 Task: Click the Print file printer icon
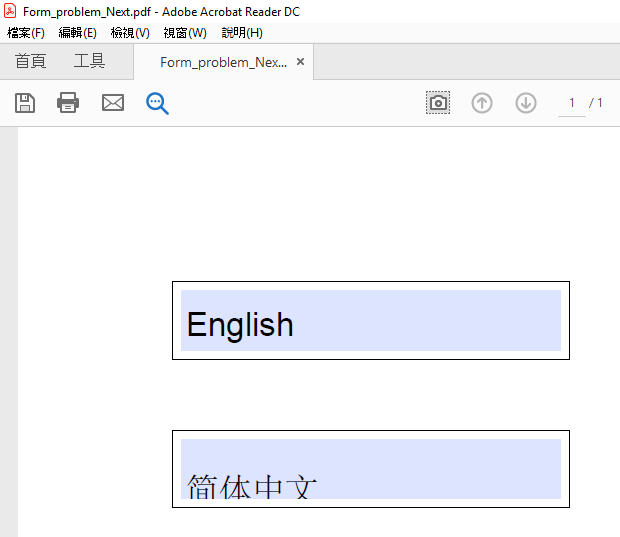point(68,103)
